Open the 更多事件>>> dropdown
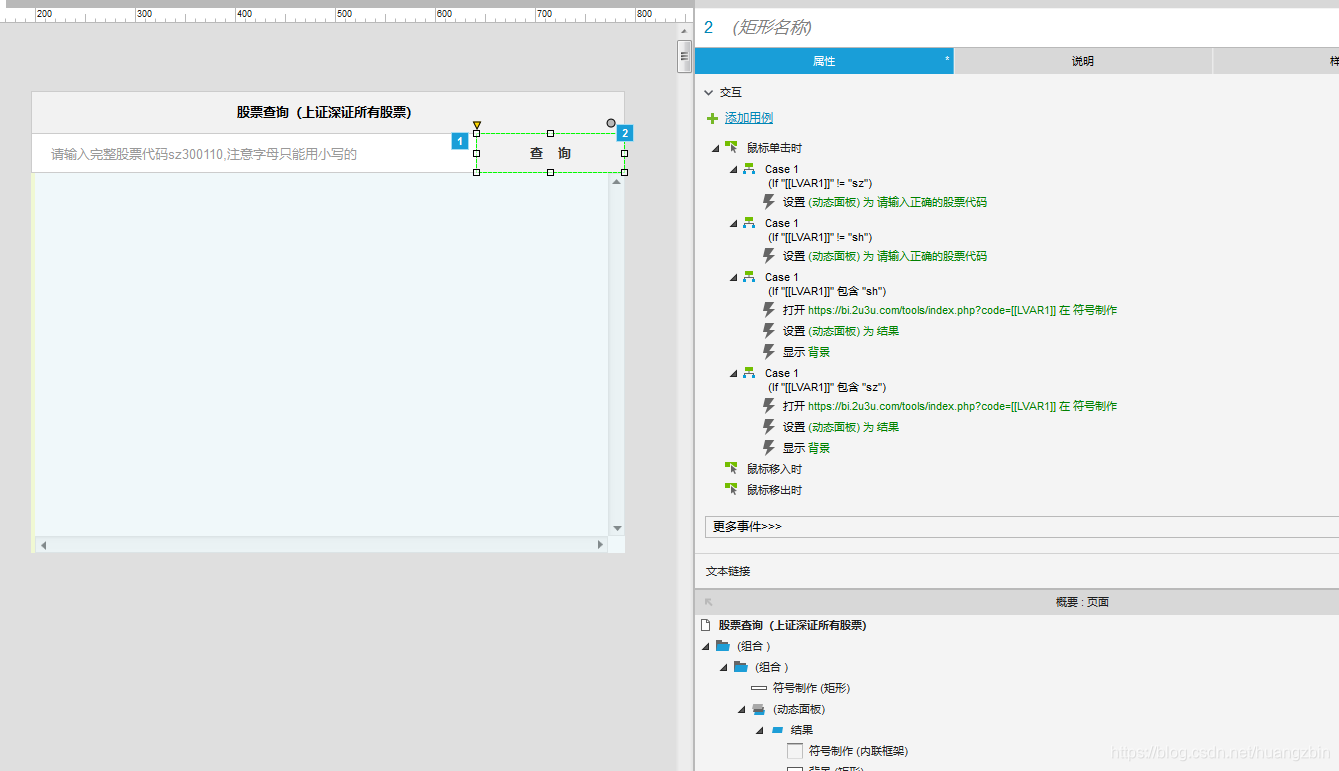Screen dimensions: 1339x771 (1022, 527)
